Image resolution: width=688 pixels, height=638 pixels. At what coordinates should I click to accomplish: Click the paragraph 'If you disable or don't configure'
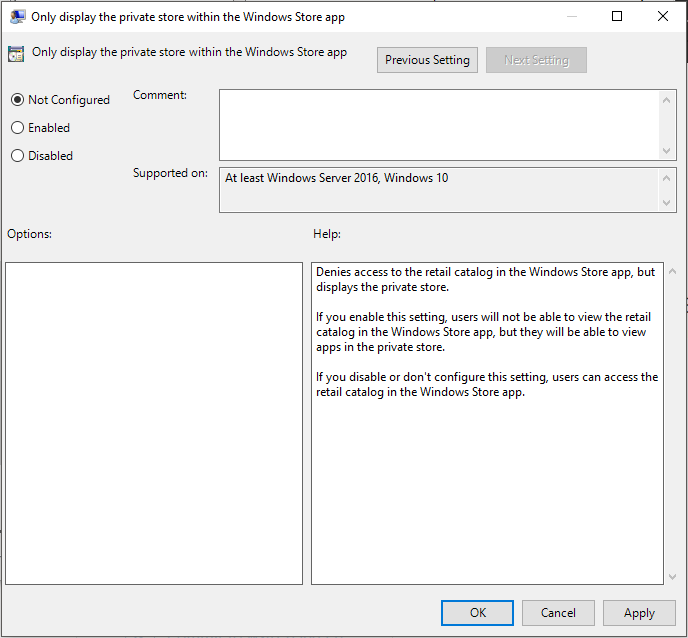point(487,384)
